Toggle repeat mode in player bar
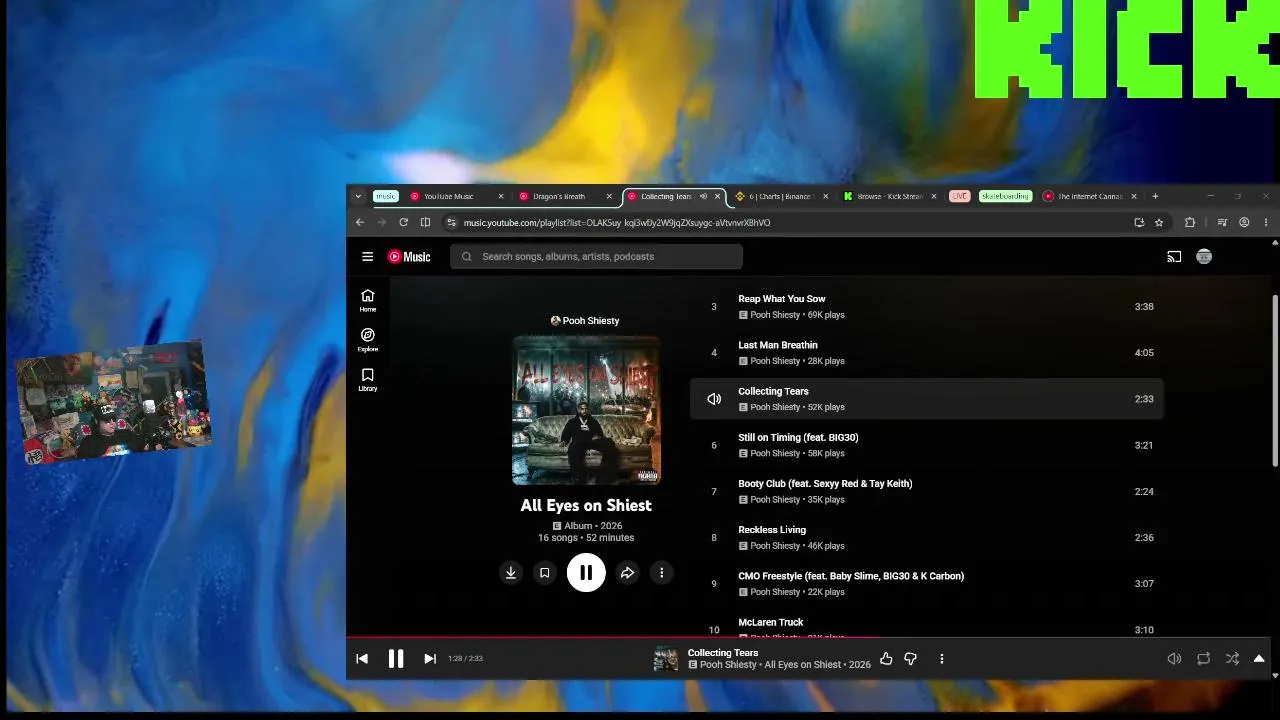The image size is (1280, 720). click(x=1203, y=659)
